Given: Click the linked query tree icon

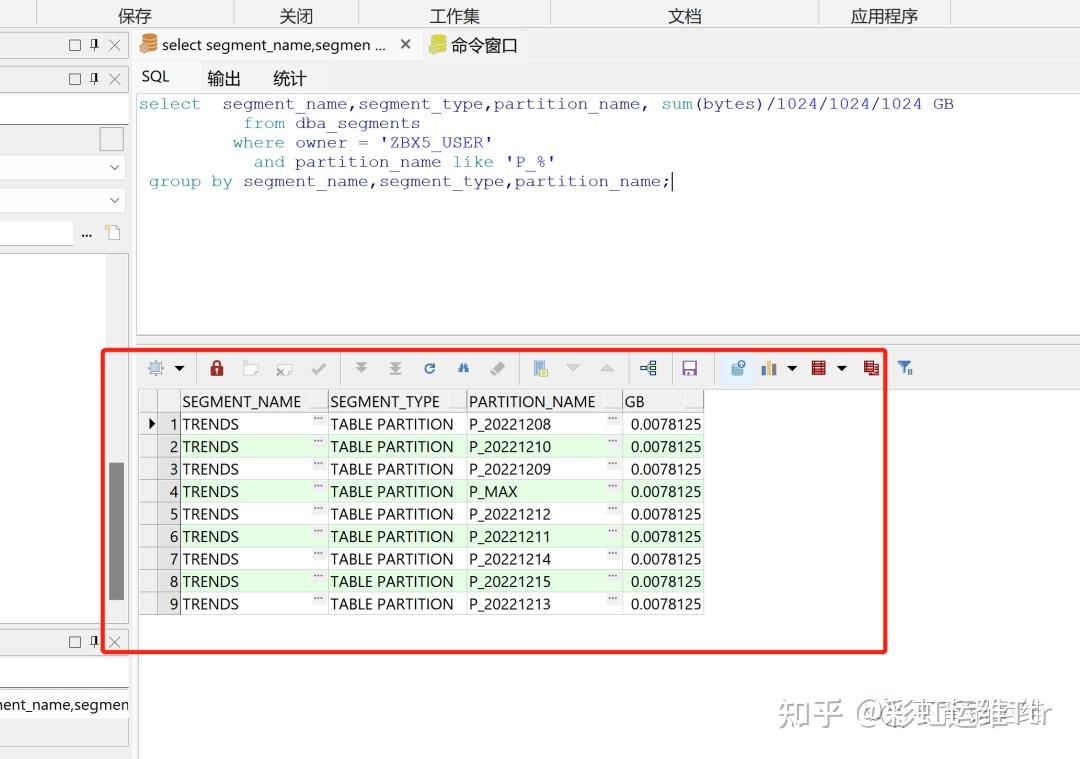Looking at the screenshot, I should pyautogui.click(x=648, y=368).
